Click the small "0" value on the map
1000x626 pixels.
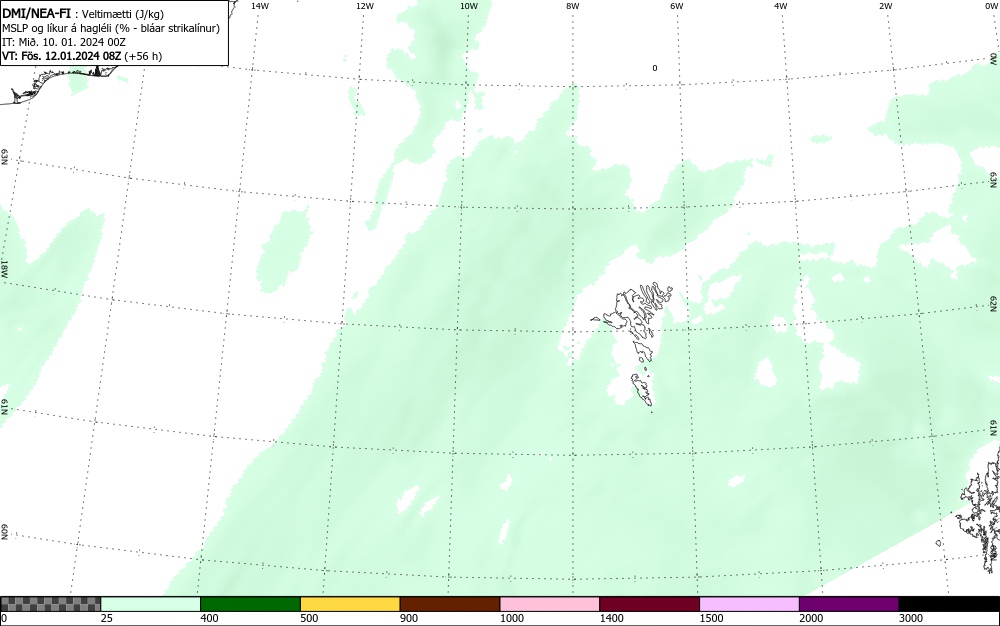point(654,68)
